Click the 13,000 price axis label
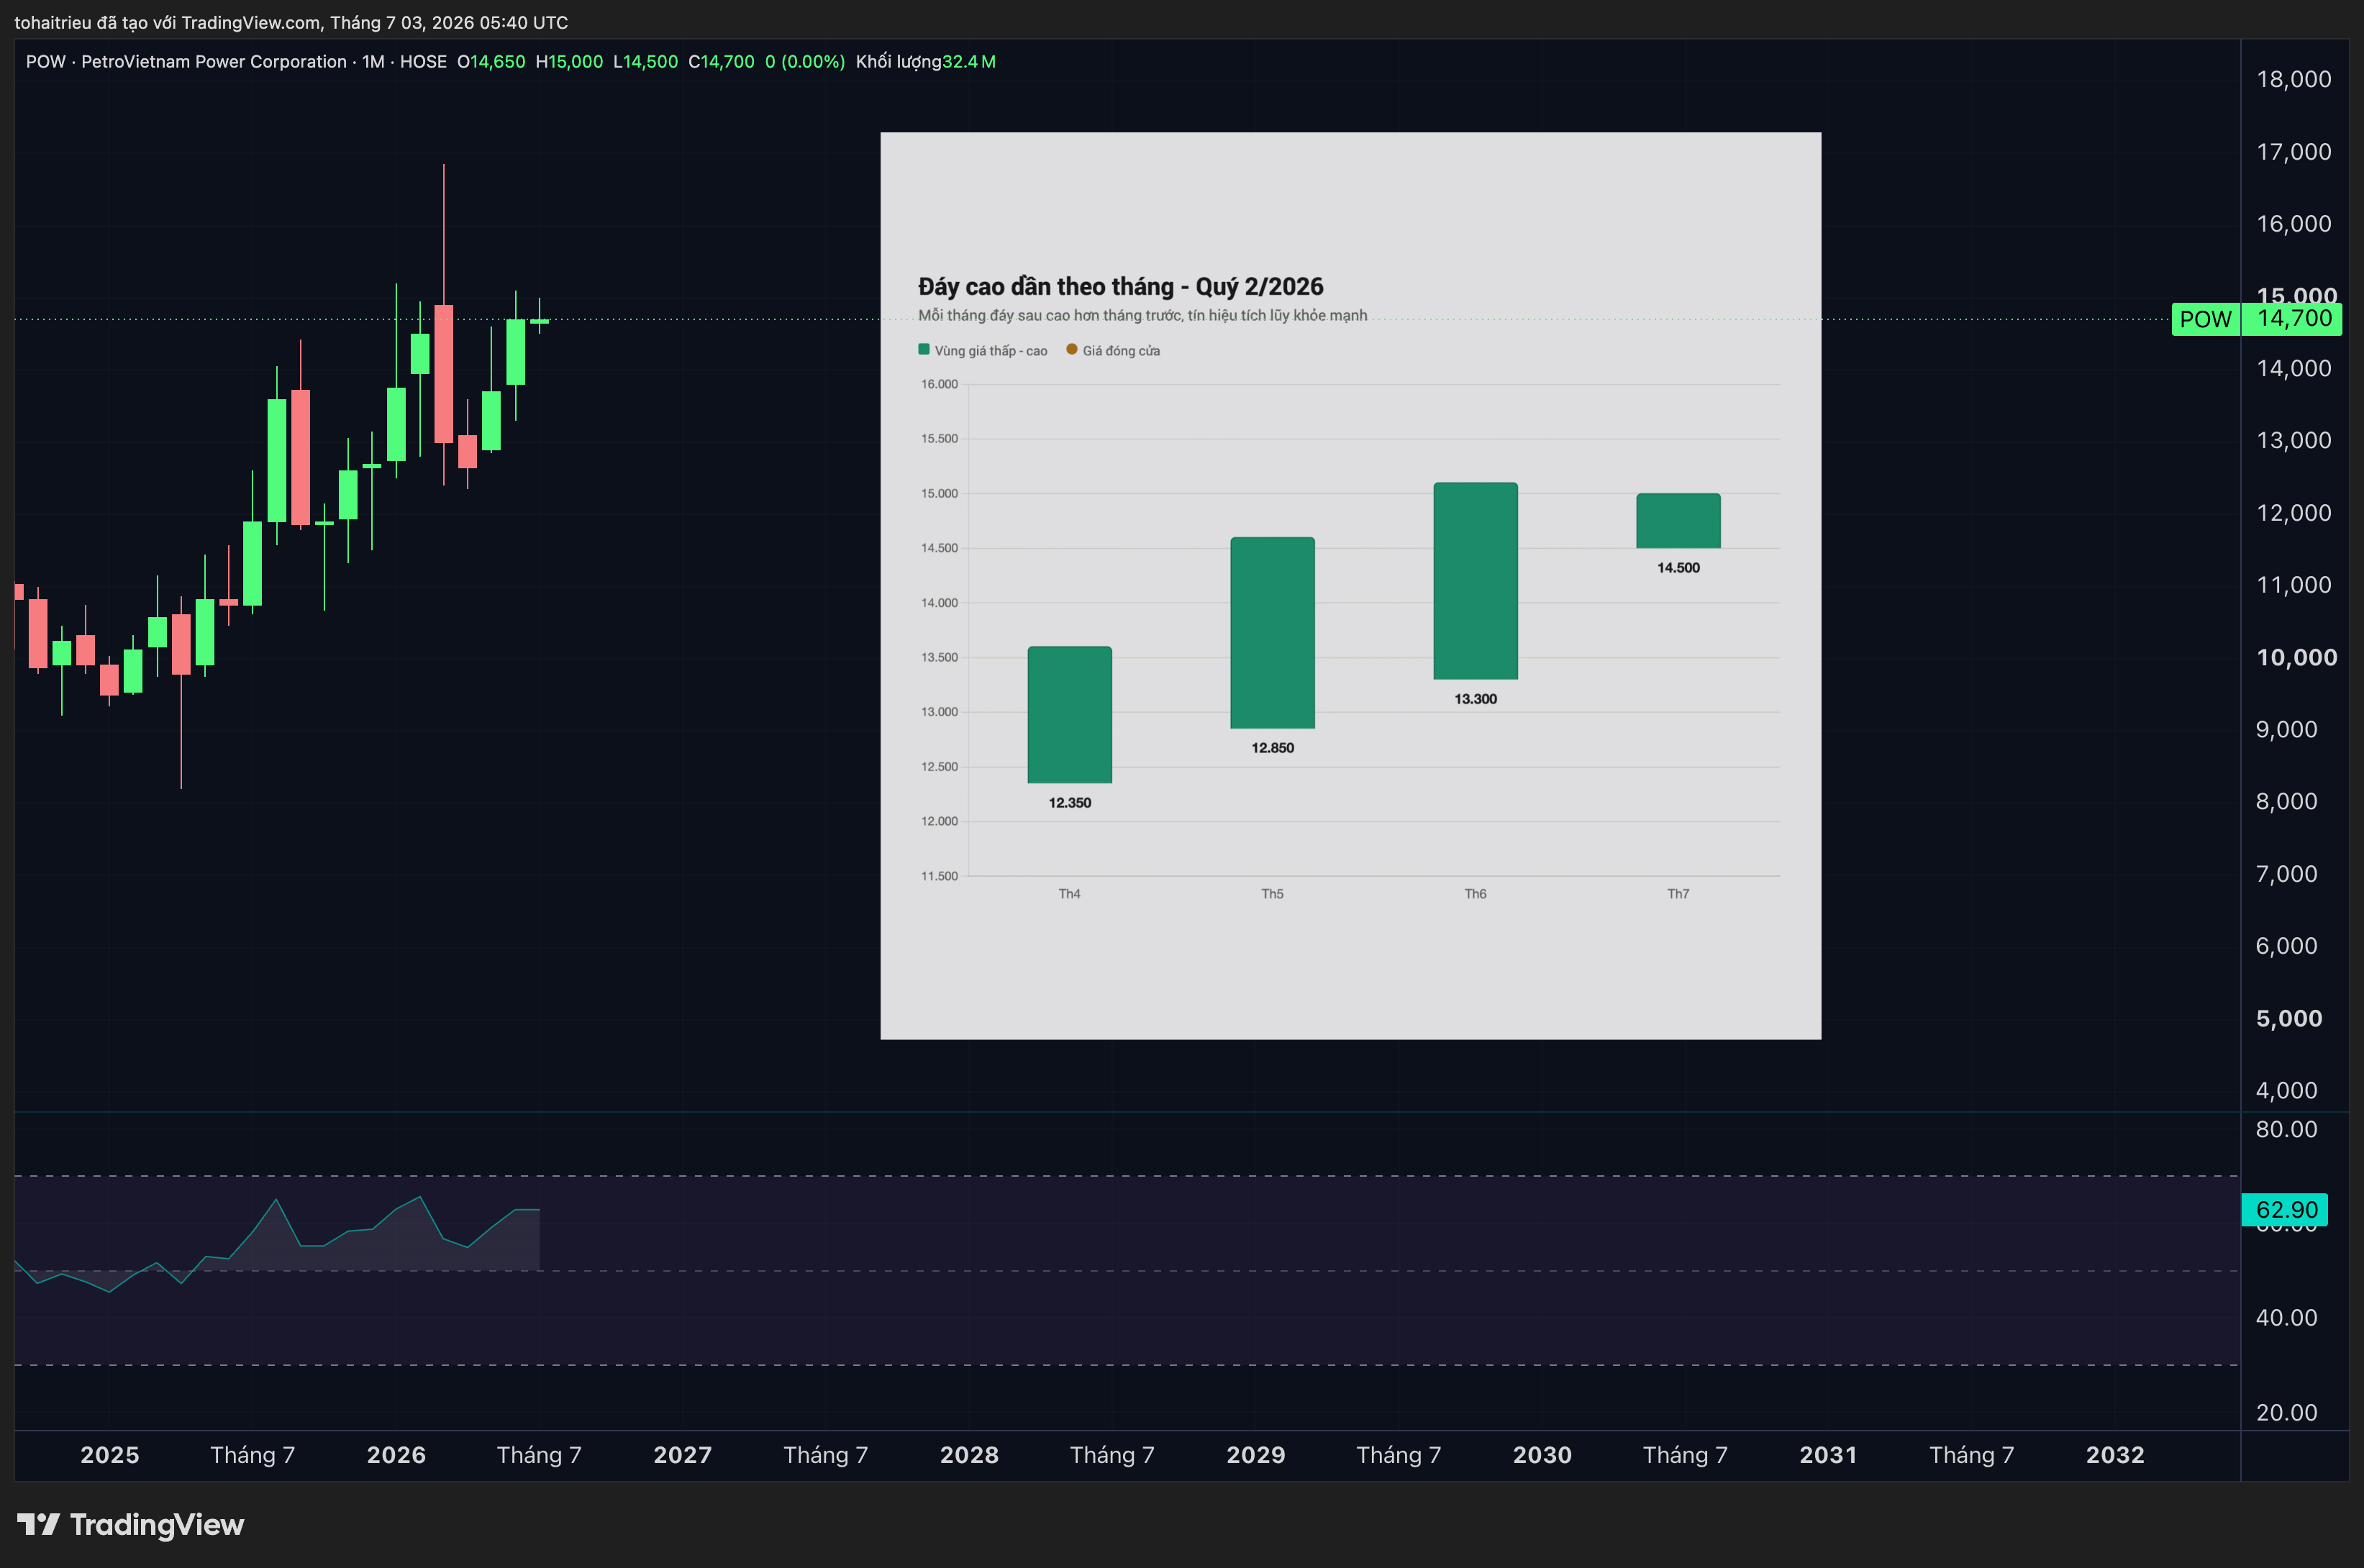This screenshot has width=2364, height=1568. point(2293,440)
